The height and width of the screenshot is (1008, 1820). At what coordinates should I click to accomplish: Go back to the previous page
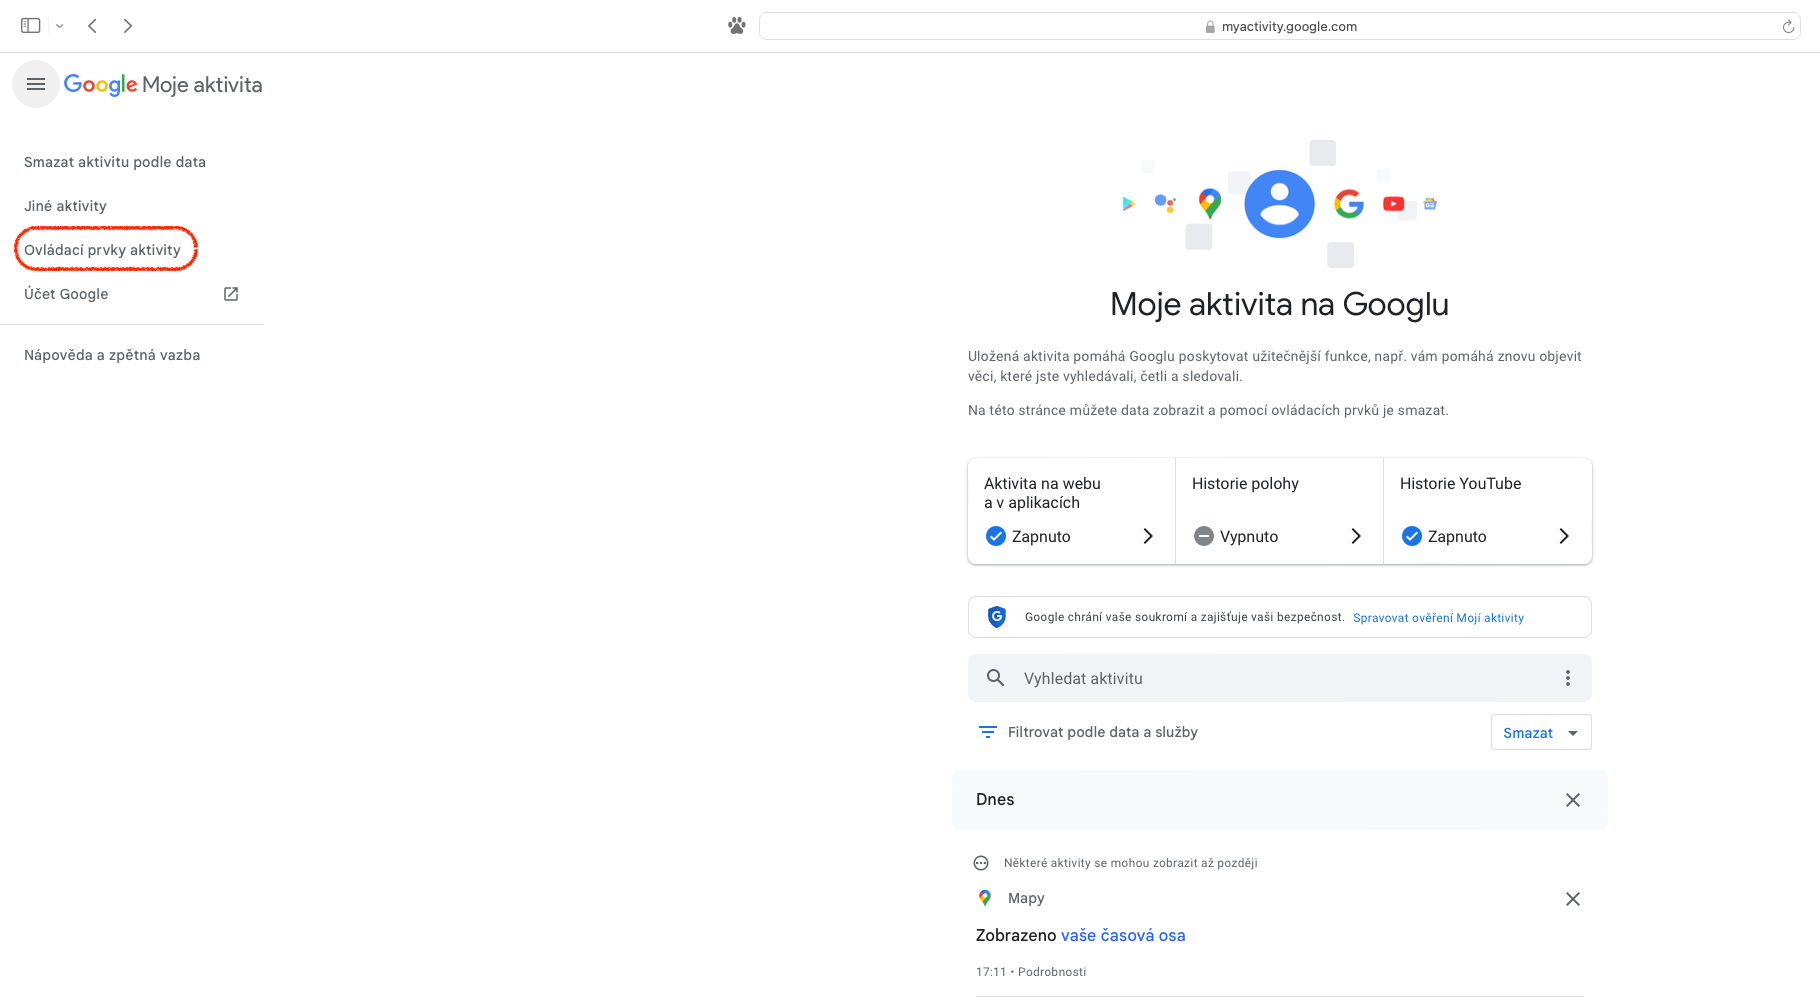click(x=92, y=26)
